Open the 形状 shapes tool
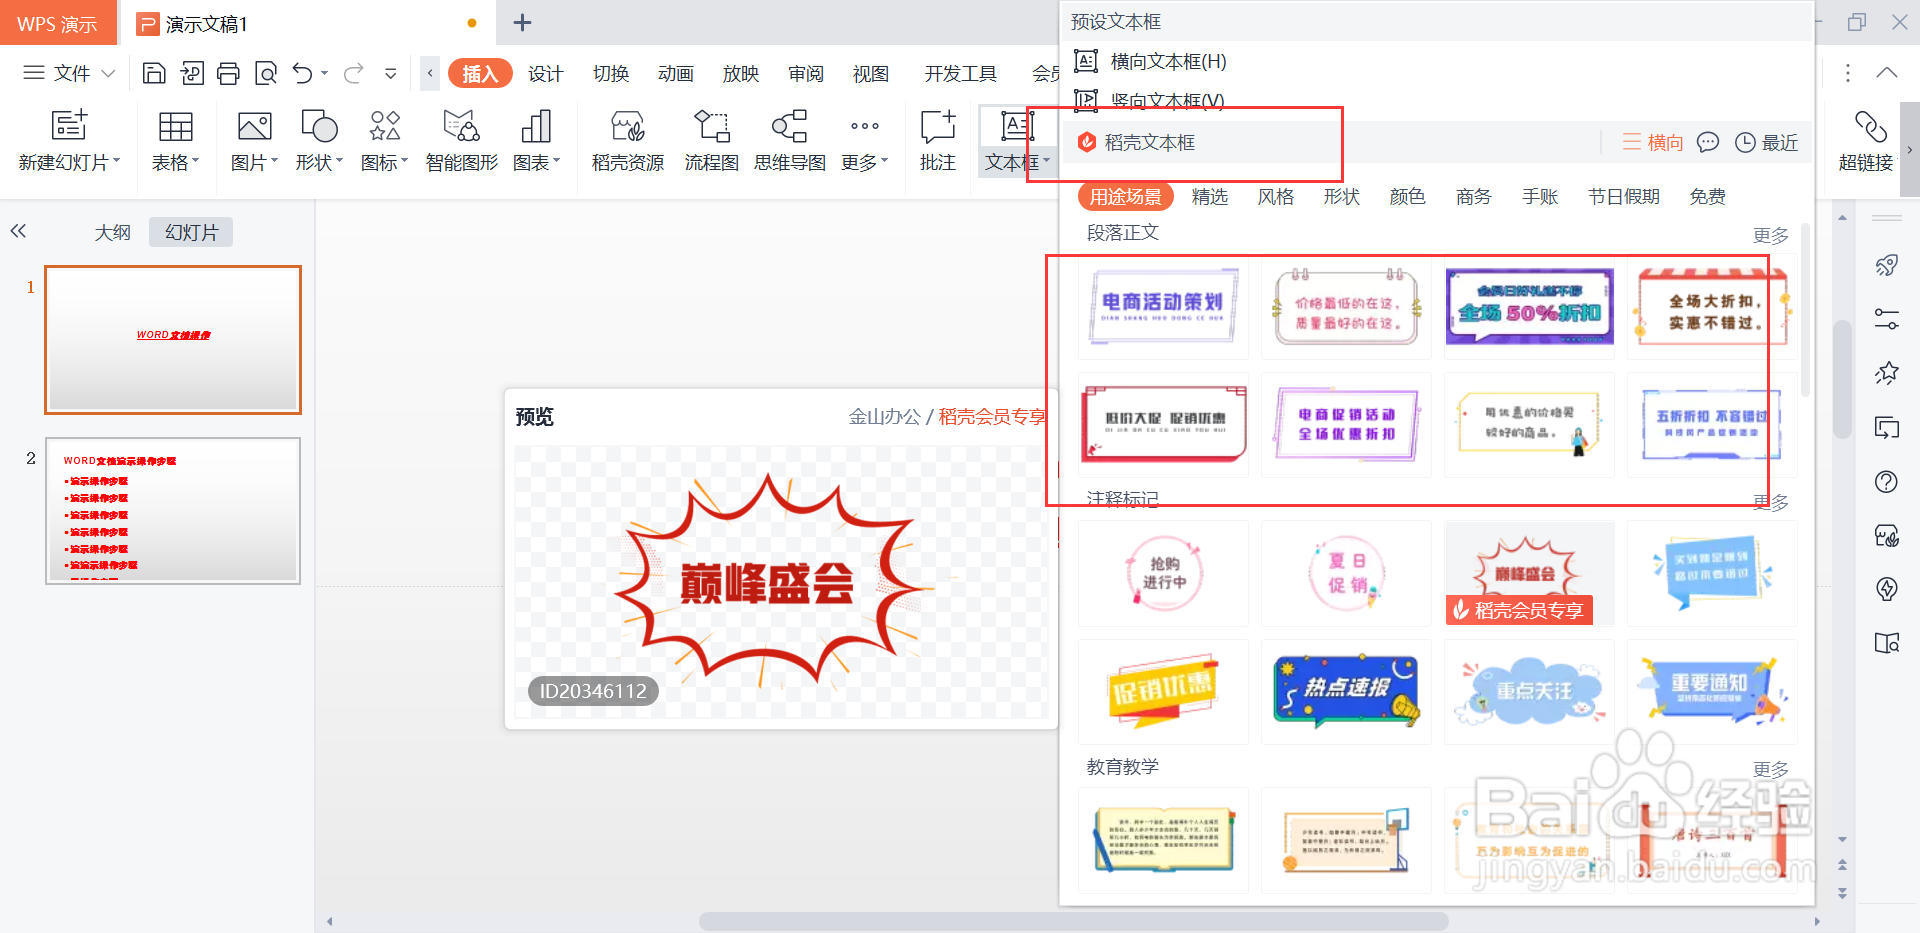This screenshot has width=1920, height=933. coord(319,141)
